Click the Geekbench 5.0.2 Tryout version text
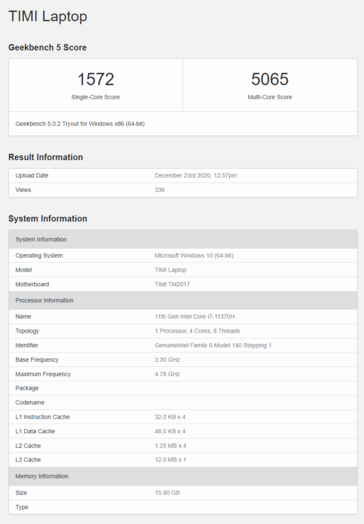This screenshot has height=524, width=364. 80,124
